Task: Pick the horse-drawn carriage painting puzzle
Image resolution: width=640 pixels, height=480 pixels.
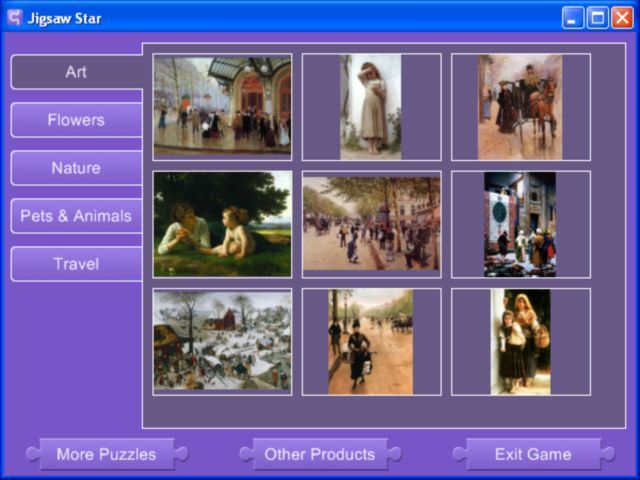Action: click(x=520, y=107)
